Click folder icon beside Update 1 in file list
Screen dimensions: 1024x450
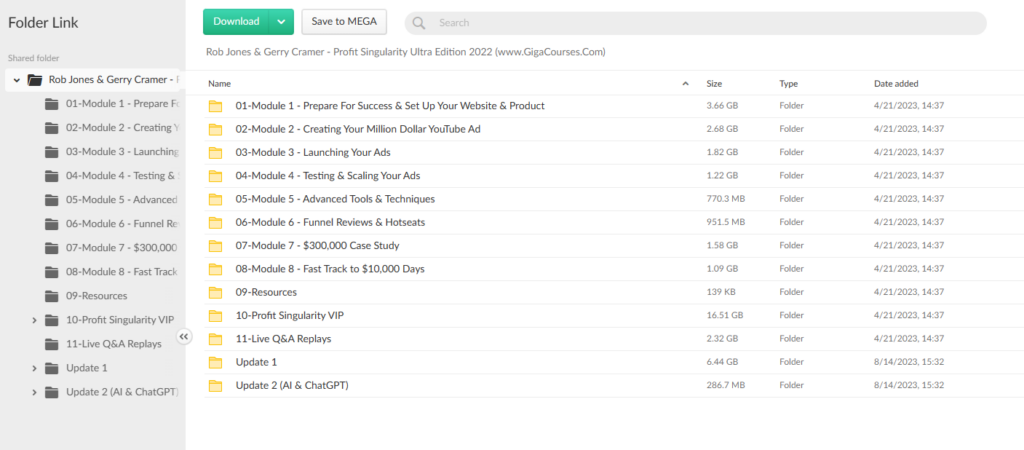[214, 362]
